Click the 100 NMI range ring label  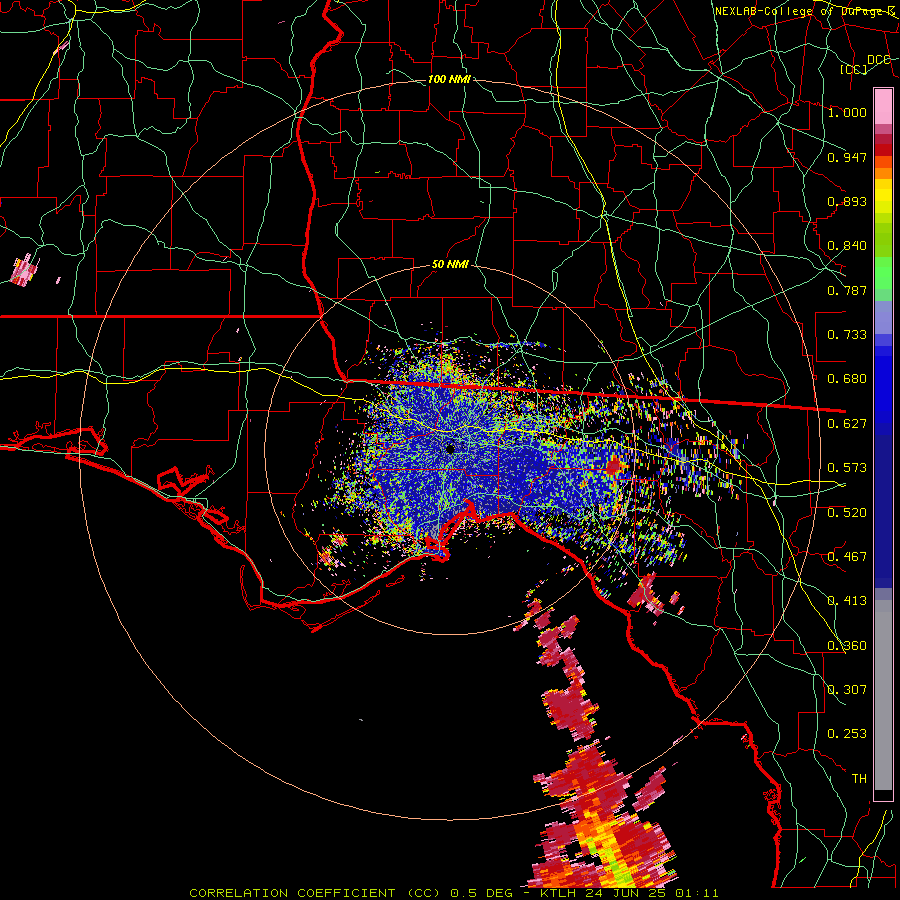tap(449, 79)
